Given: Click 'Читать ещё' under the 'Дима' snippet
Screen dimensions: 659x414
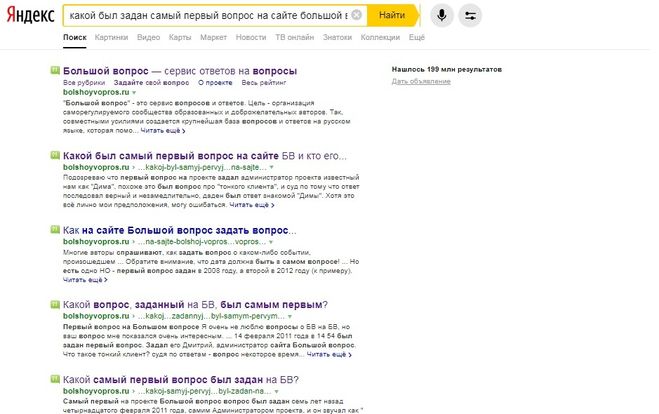Looking at the screenshot, I should (252, 205).
